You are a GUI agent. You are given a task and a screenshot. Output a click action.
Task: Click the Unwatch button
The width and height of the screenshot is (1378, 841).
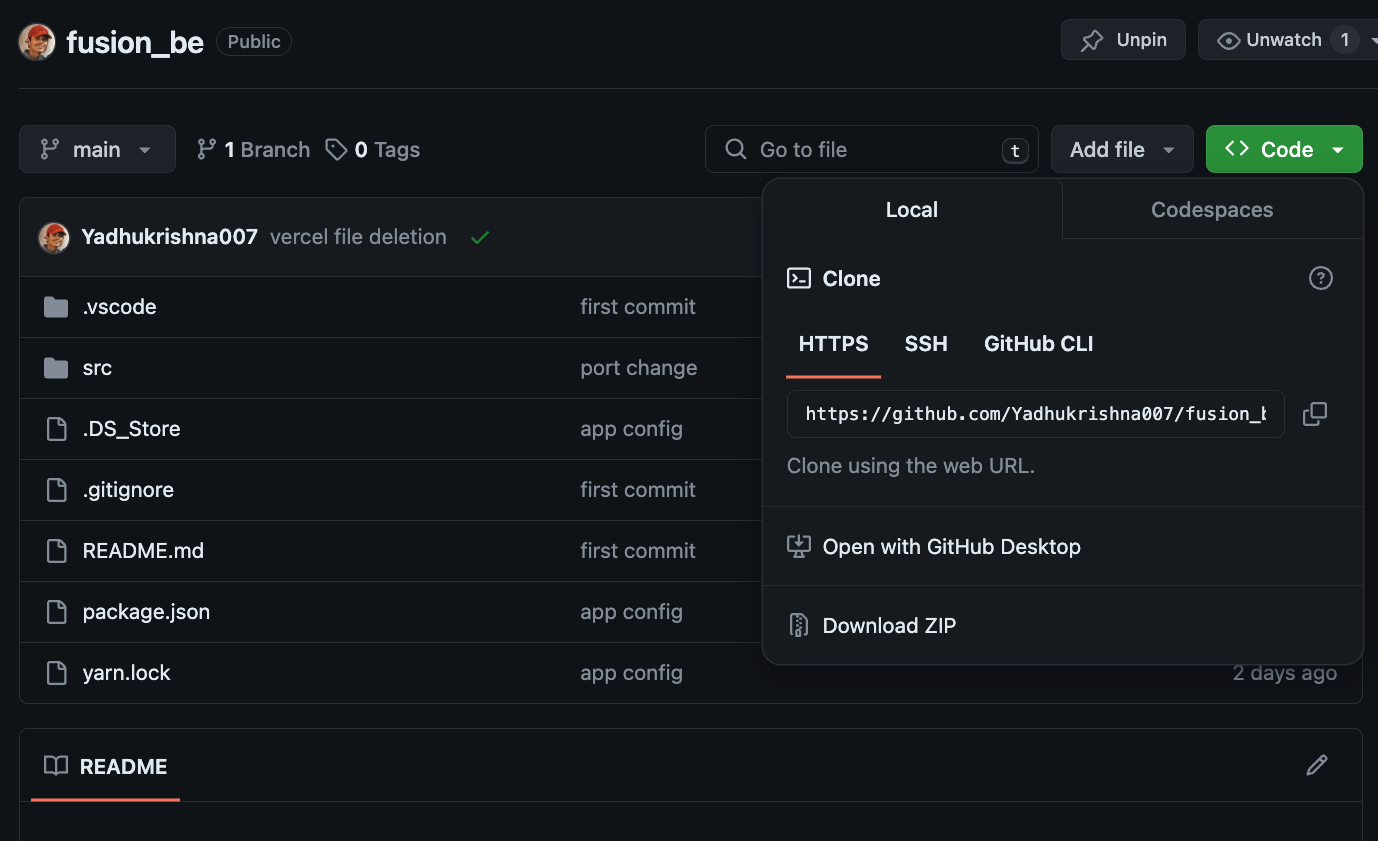[x=1290, y=40]
